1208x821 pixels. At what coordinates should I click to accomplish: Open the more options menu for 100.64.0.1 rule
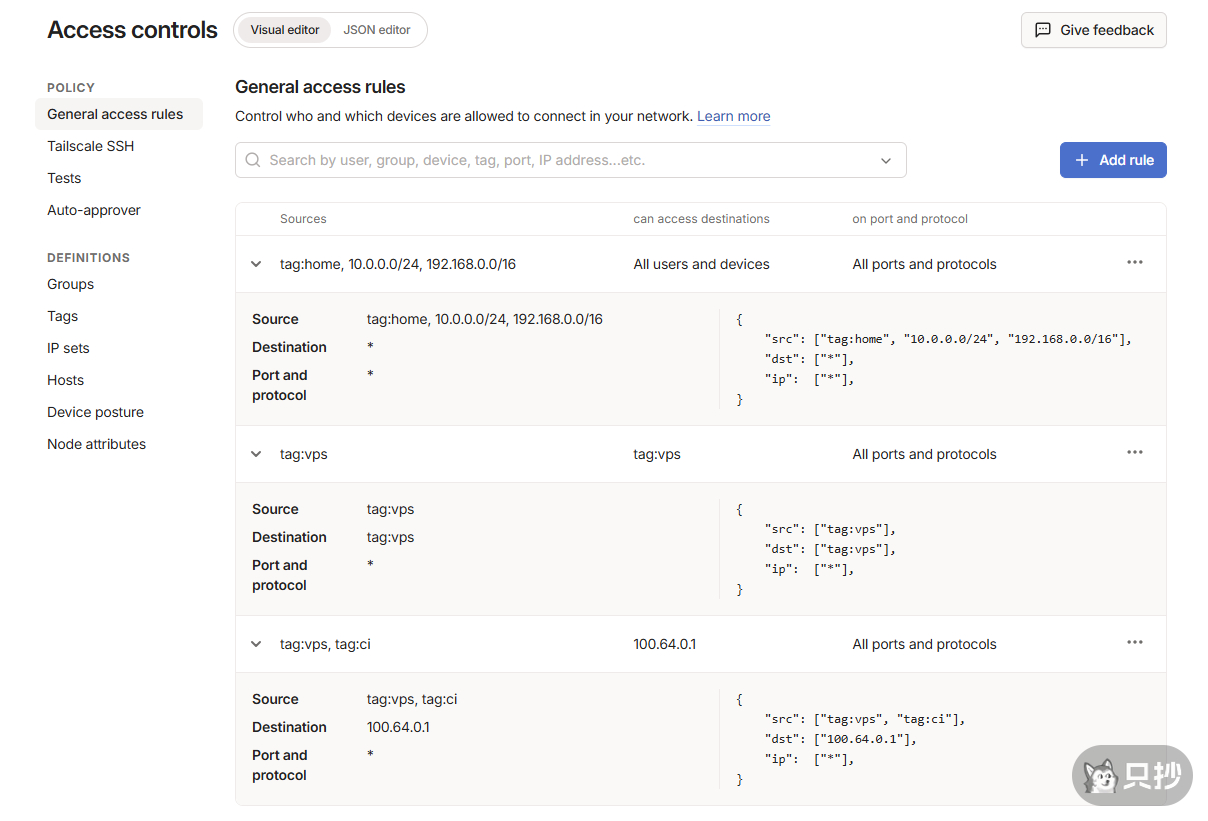click(x=1134, y=643)
